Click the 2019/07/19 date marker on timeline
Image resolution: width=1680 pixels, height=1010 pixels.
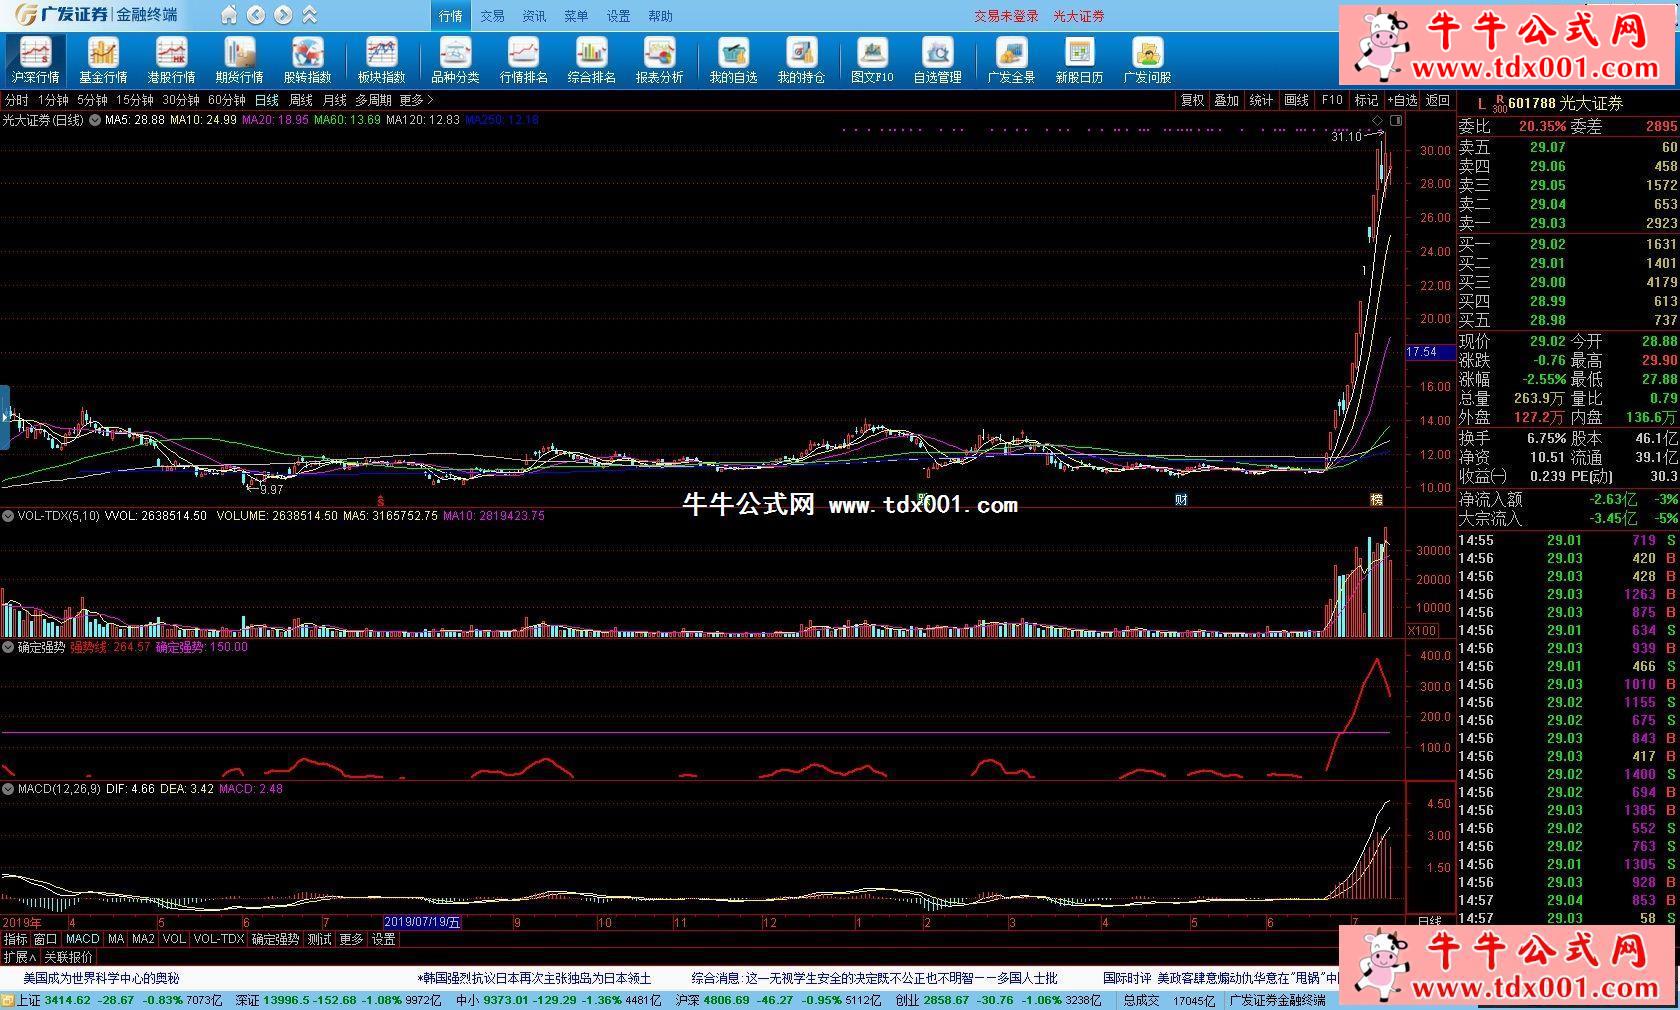[x=422, y=922]
